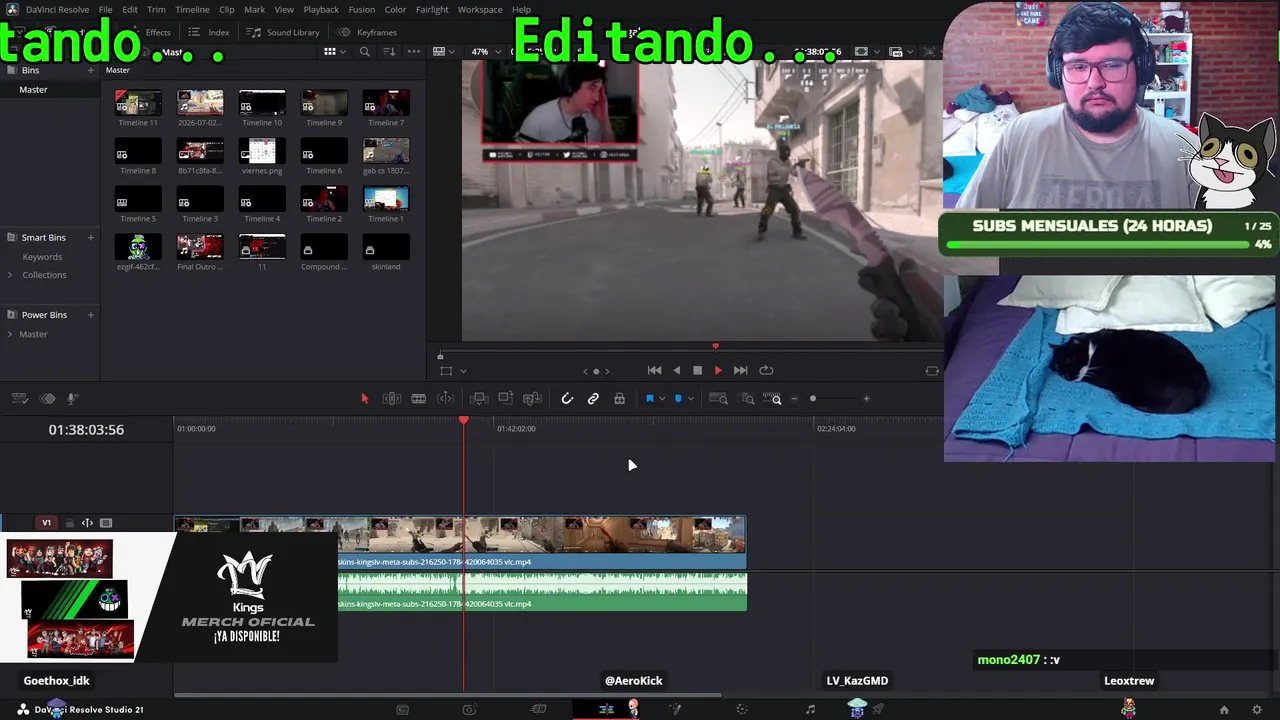The image size is (1280, 720).
Task: Click the Overwrite Clip toolbar icon
Action: (506, 399)
